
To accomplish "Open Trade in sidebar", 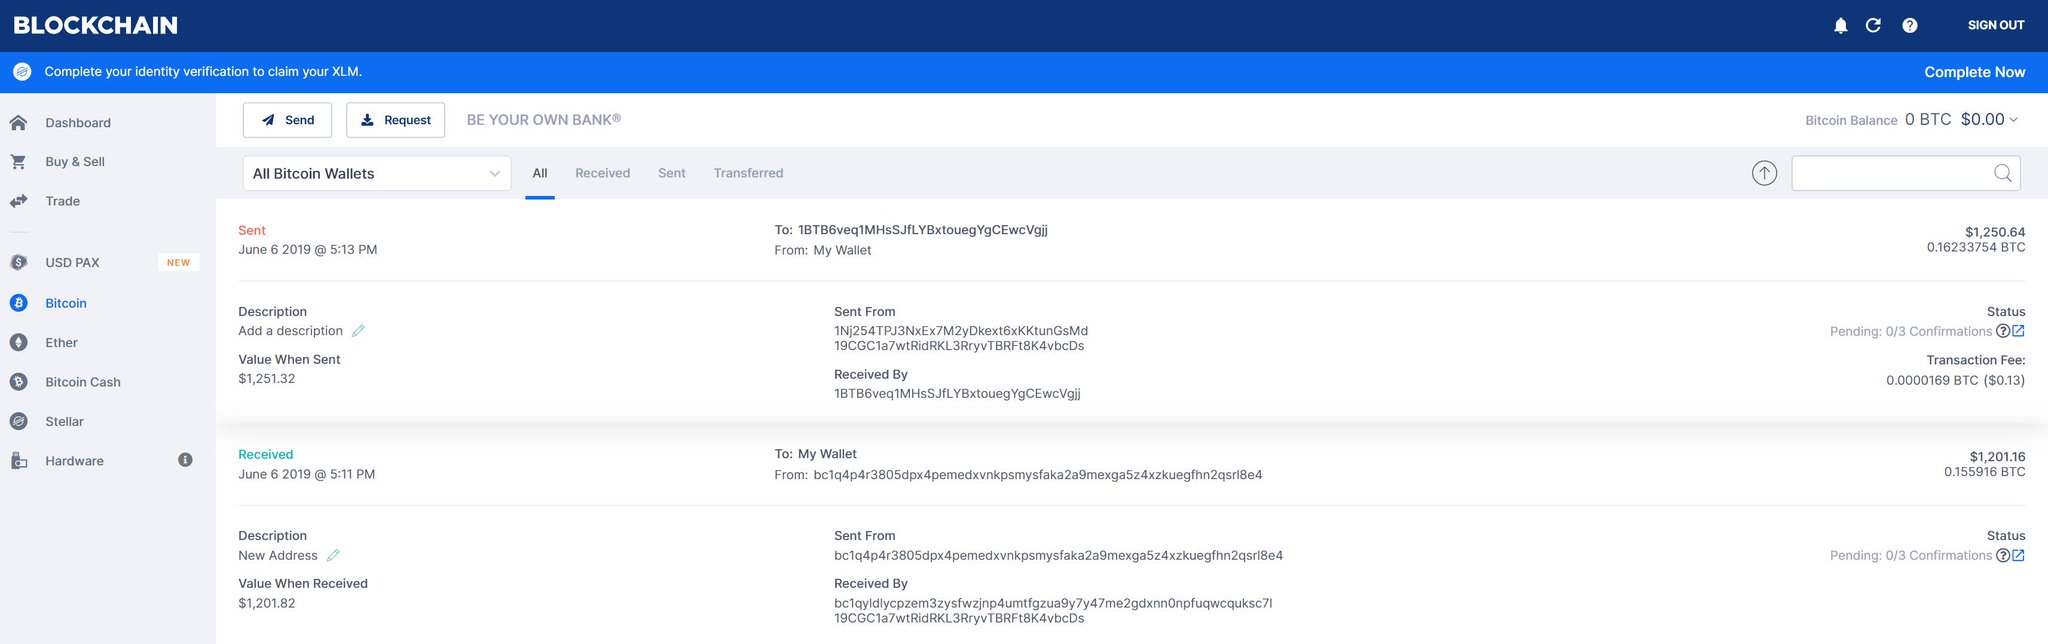I will point(62,201).
